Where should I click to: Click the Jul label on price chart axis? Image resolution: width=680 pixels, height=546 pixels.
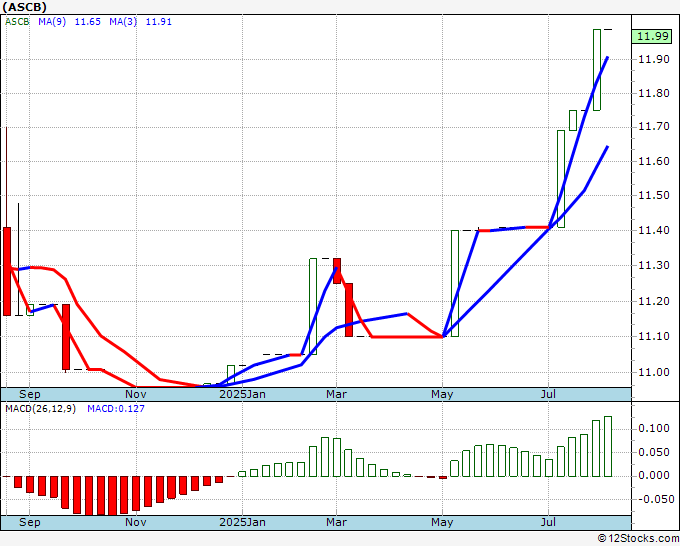point(548,394)
